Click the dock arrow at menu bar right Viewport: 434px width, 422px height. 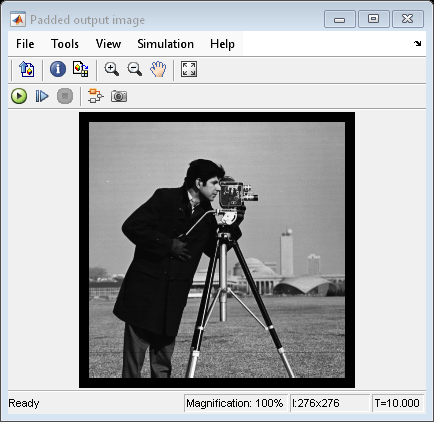(417, 43)
